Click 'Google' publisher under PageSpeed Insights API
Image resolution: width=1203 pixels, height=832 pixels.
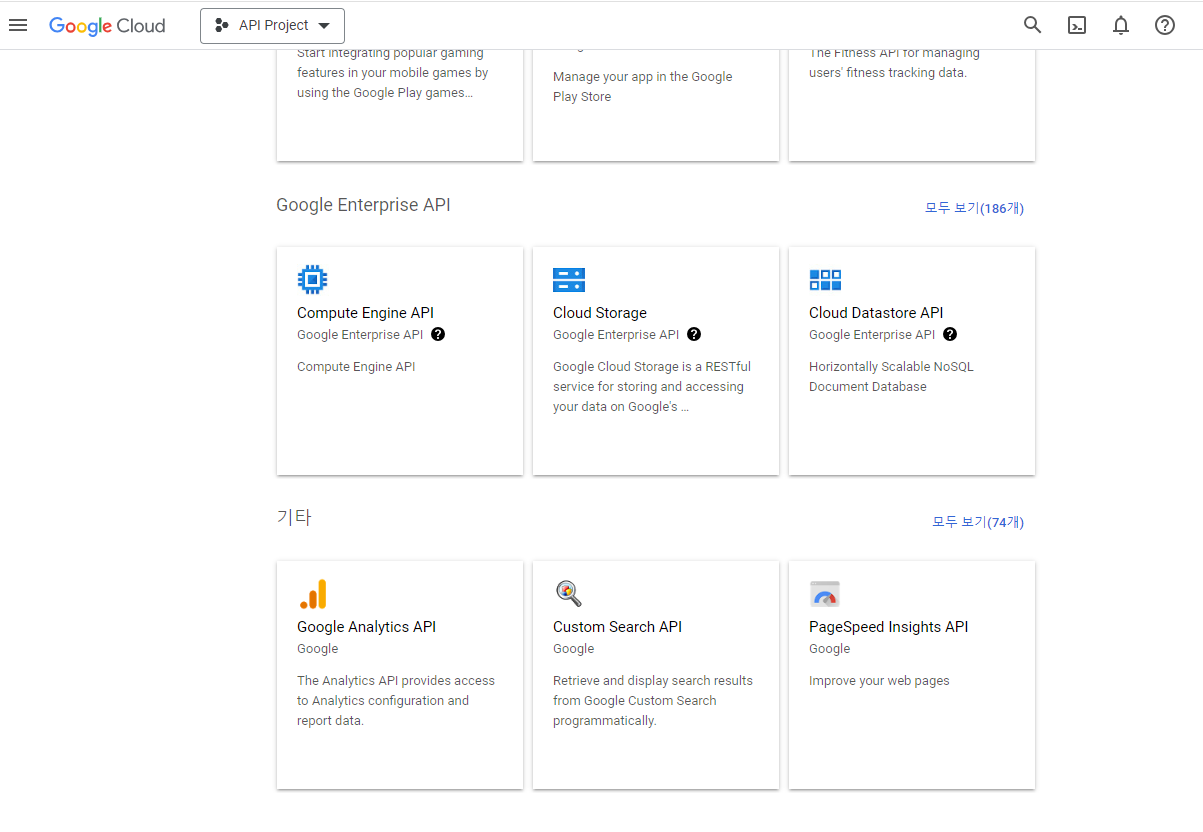point(829,649)
